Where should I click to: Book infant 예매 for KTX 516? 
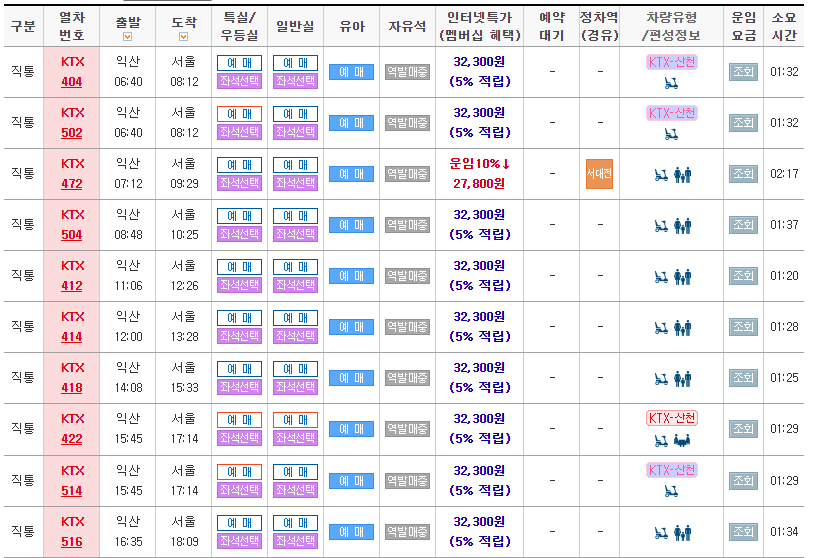[351, 532]
